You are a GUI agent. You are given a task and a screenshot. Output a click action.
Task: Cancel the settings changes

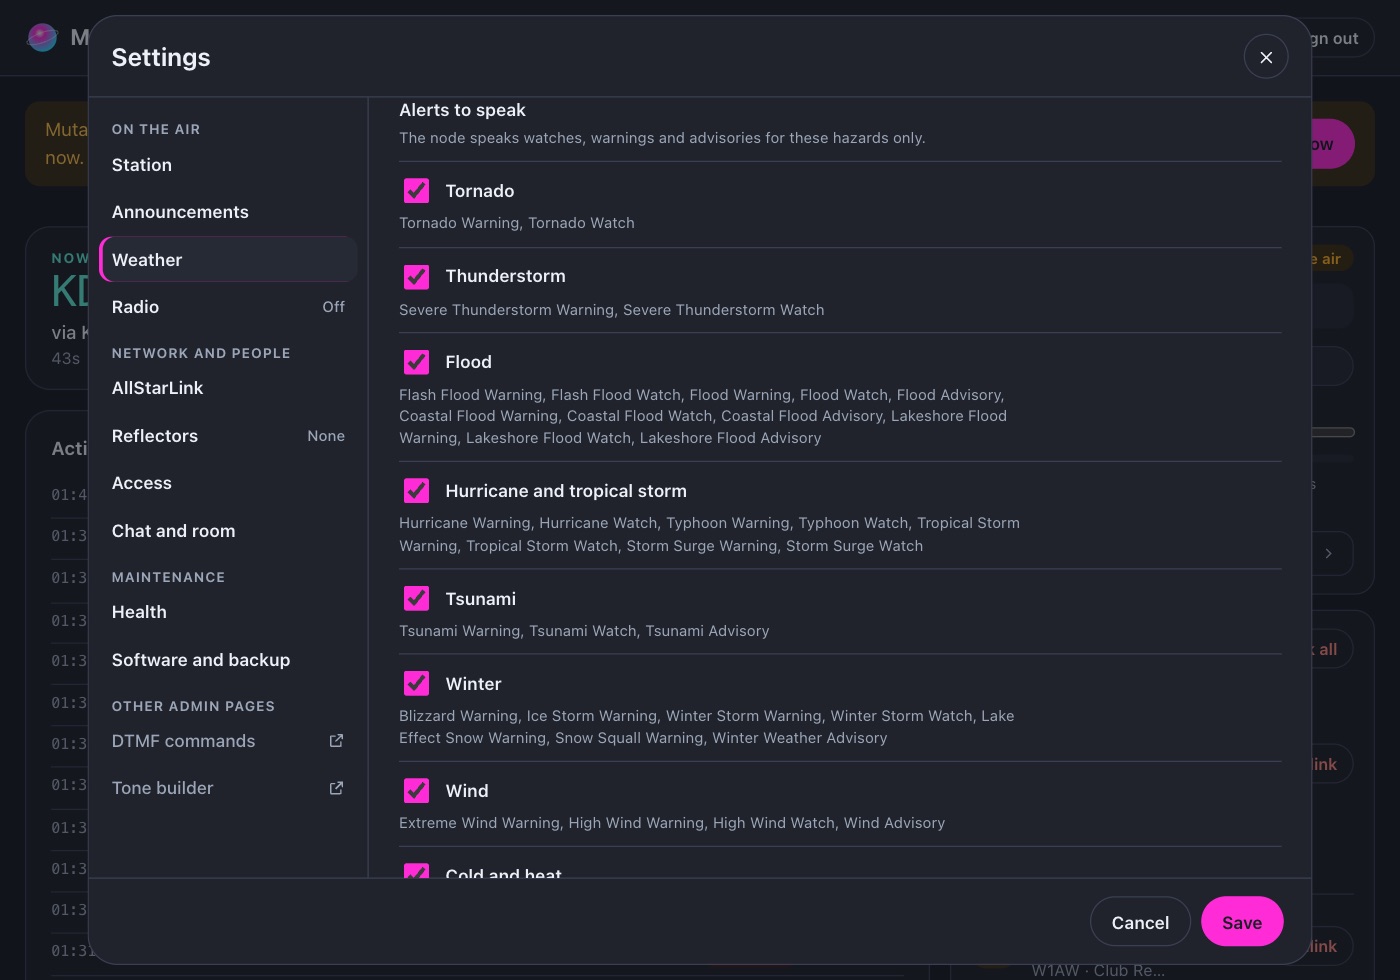pyautogui.click(x=1140, y=922)
